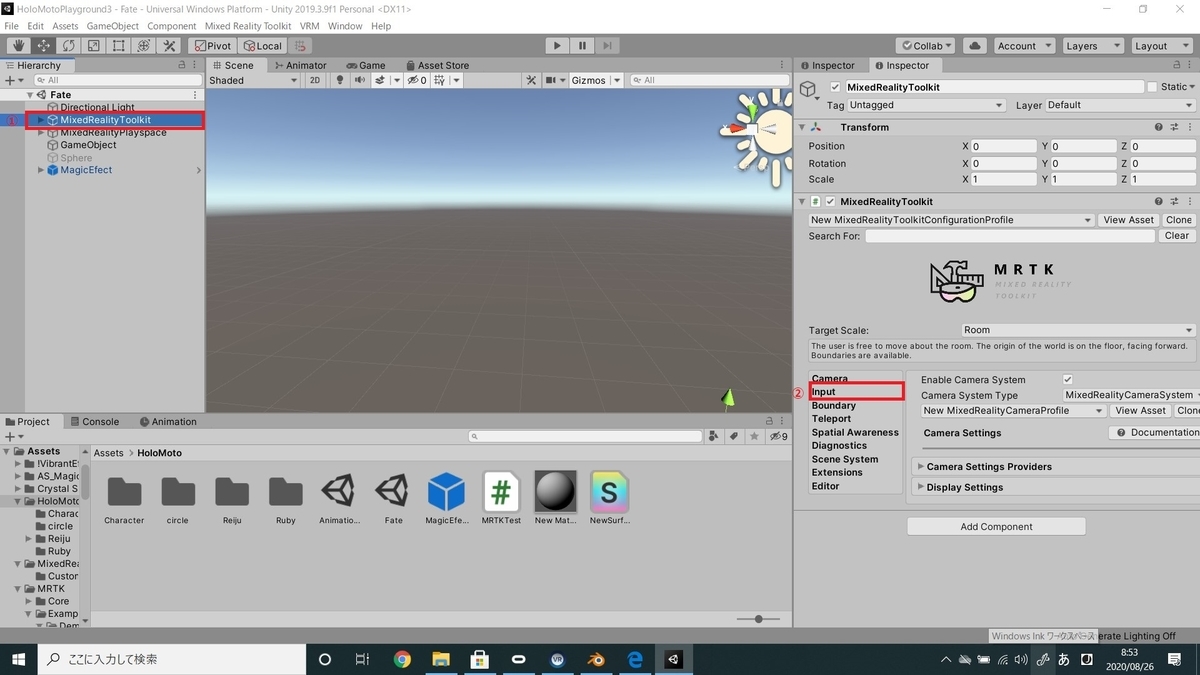
Task: Toggle MixedRealityToolkit component enabled checkbox
Action: pyautogui.click(x=830, y=201)
